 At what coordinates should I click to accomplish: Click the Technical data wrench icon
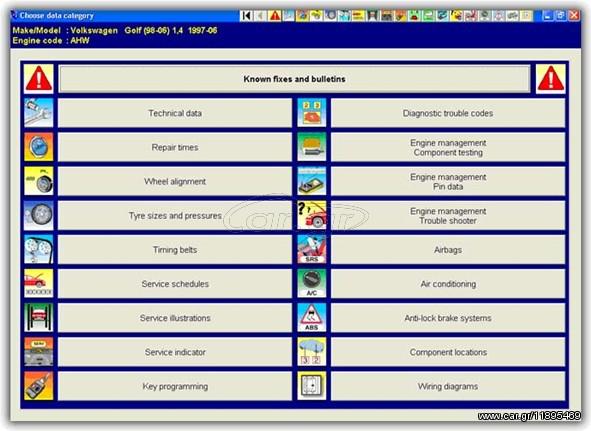(38, 113)
